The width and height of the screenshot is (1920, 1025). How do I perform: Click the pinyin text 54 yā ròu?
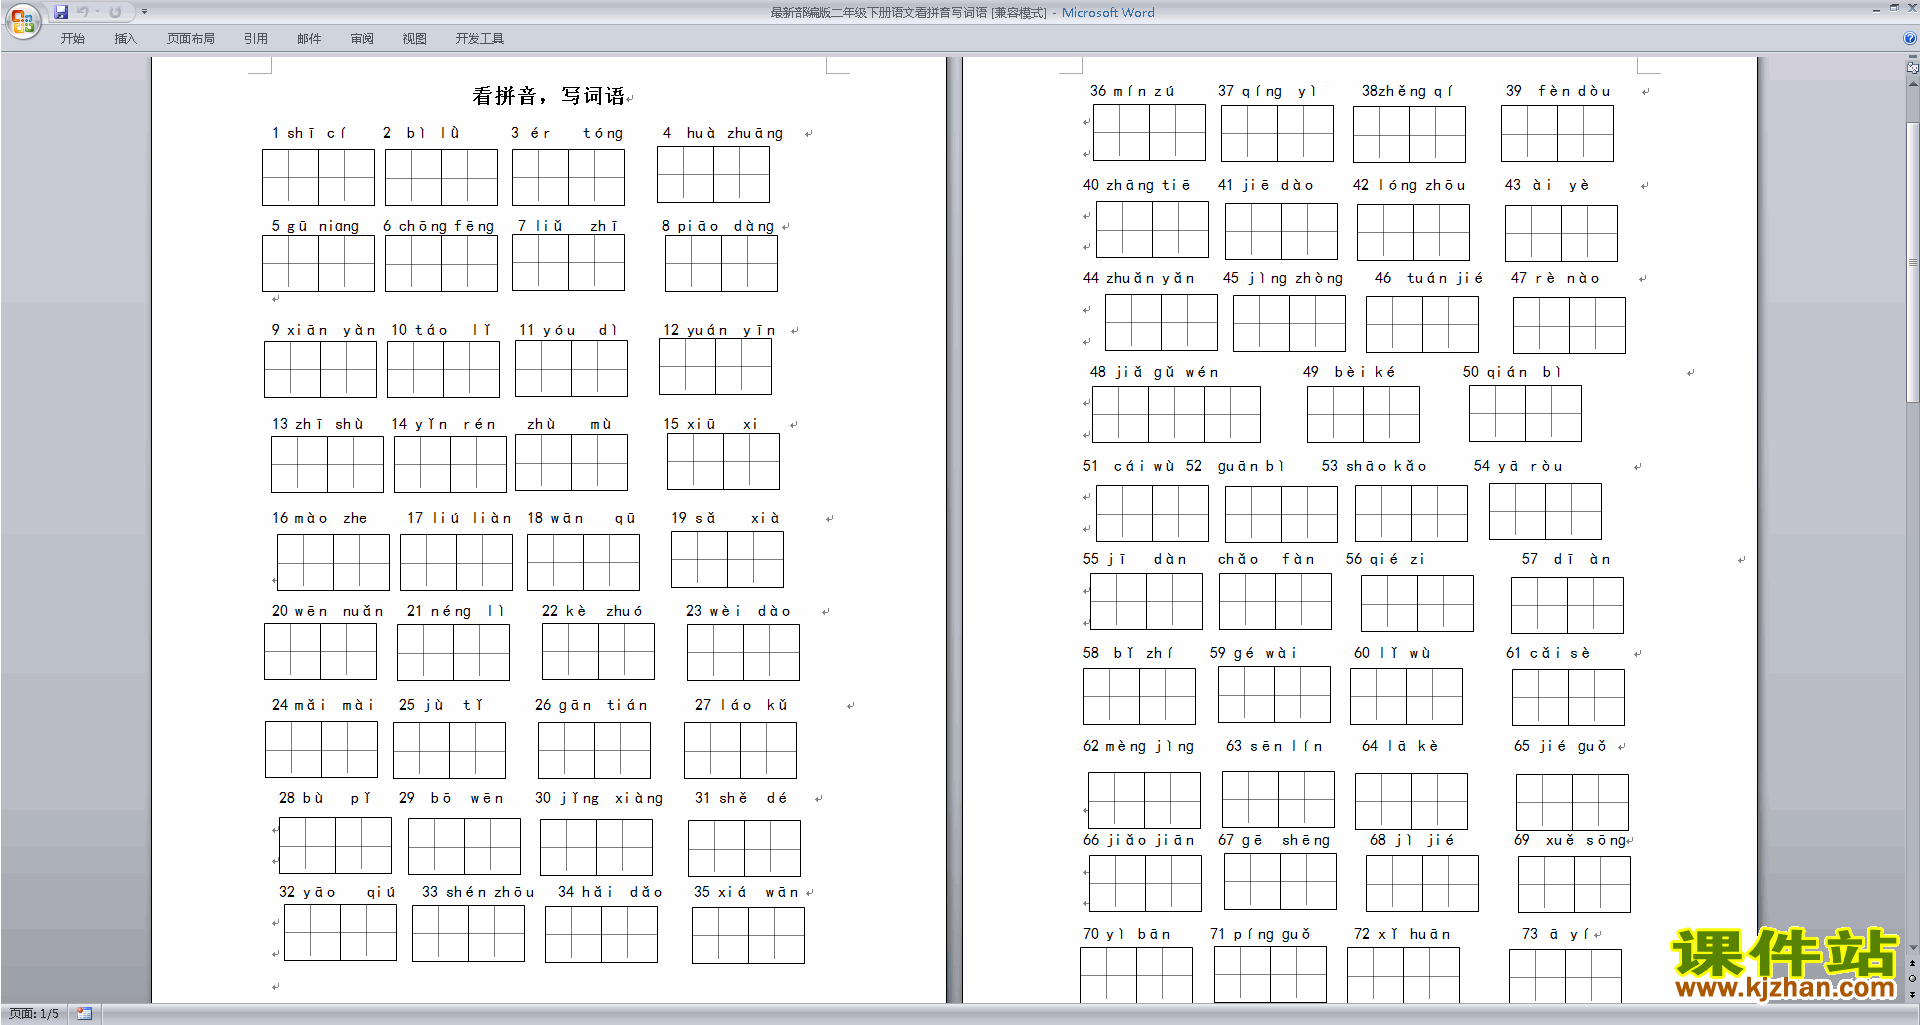point(1518,466)
